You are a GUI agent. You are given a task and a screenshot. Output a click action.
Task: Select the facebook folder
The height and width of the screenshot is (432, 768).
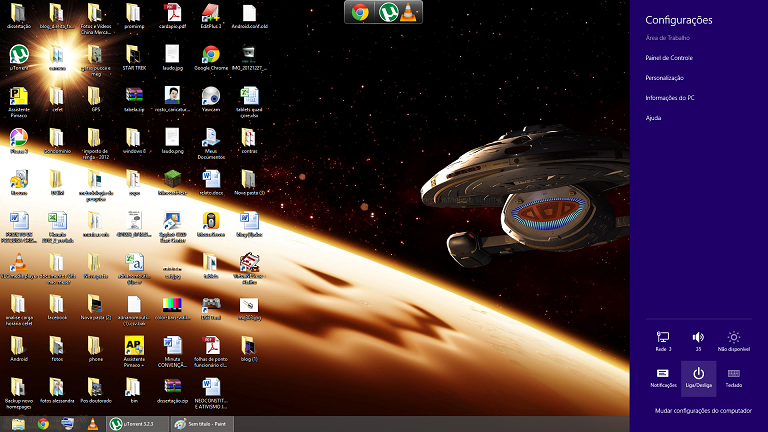(57, 308)
